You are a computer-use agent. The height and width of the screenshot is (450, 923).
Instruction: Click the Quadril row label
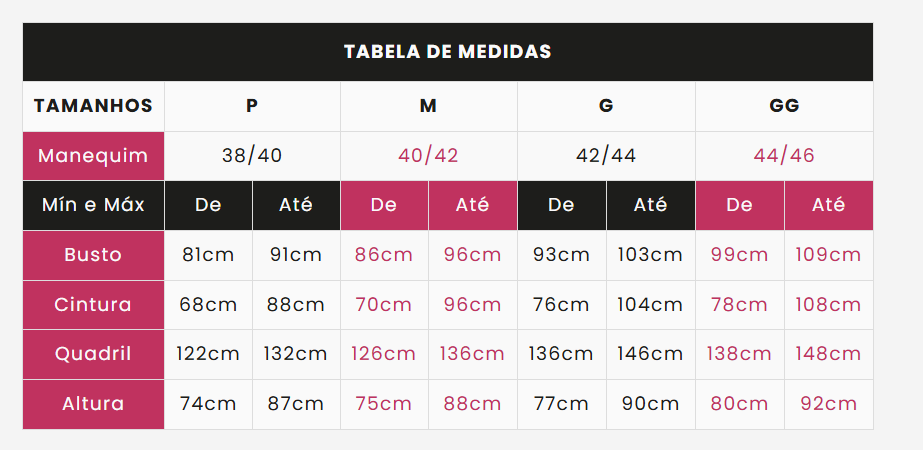(x=93, y=355)
